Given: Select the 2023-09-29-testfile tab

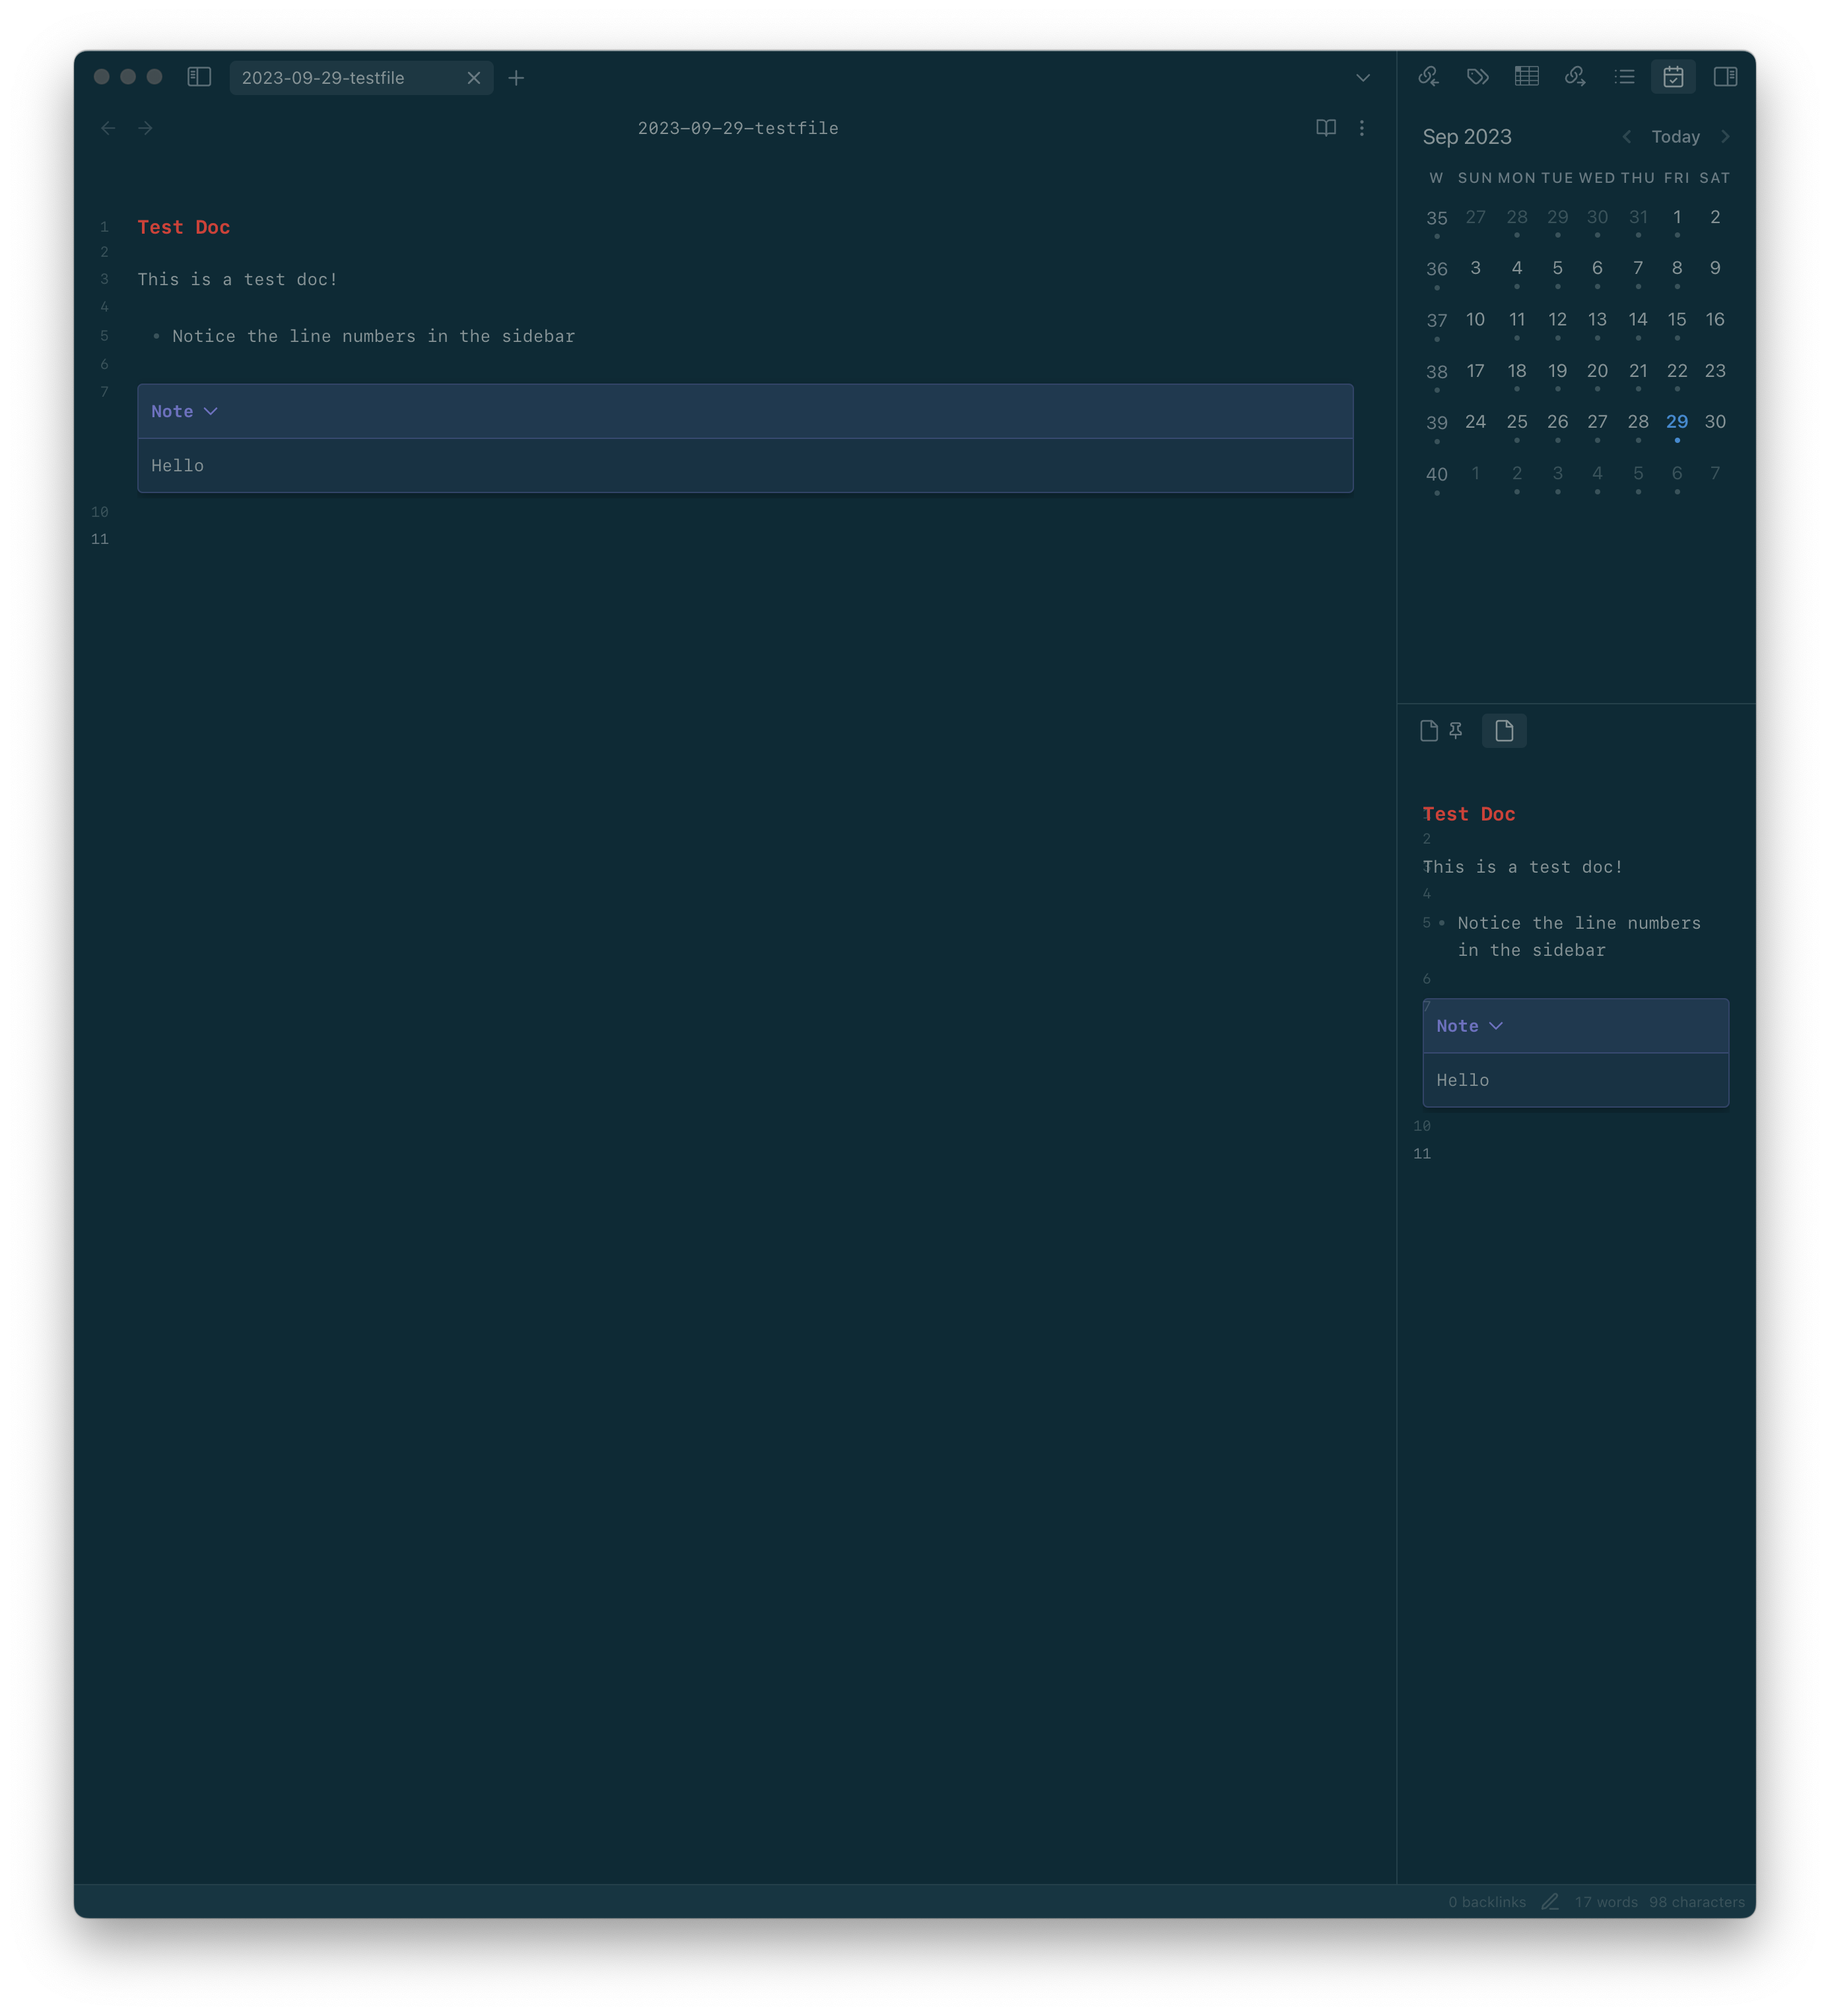Looking at the screenshot, I should 340,78.
